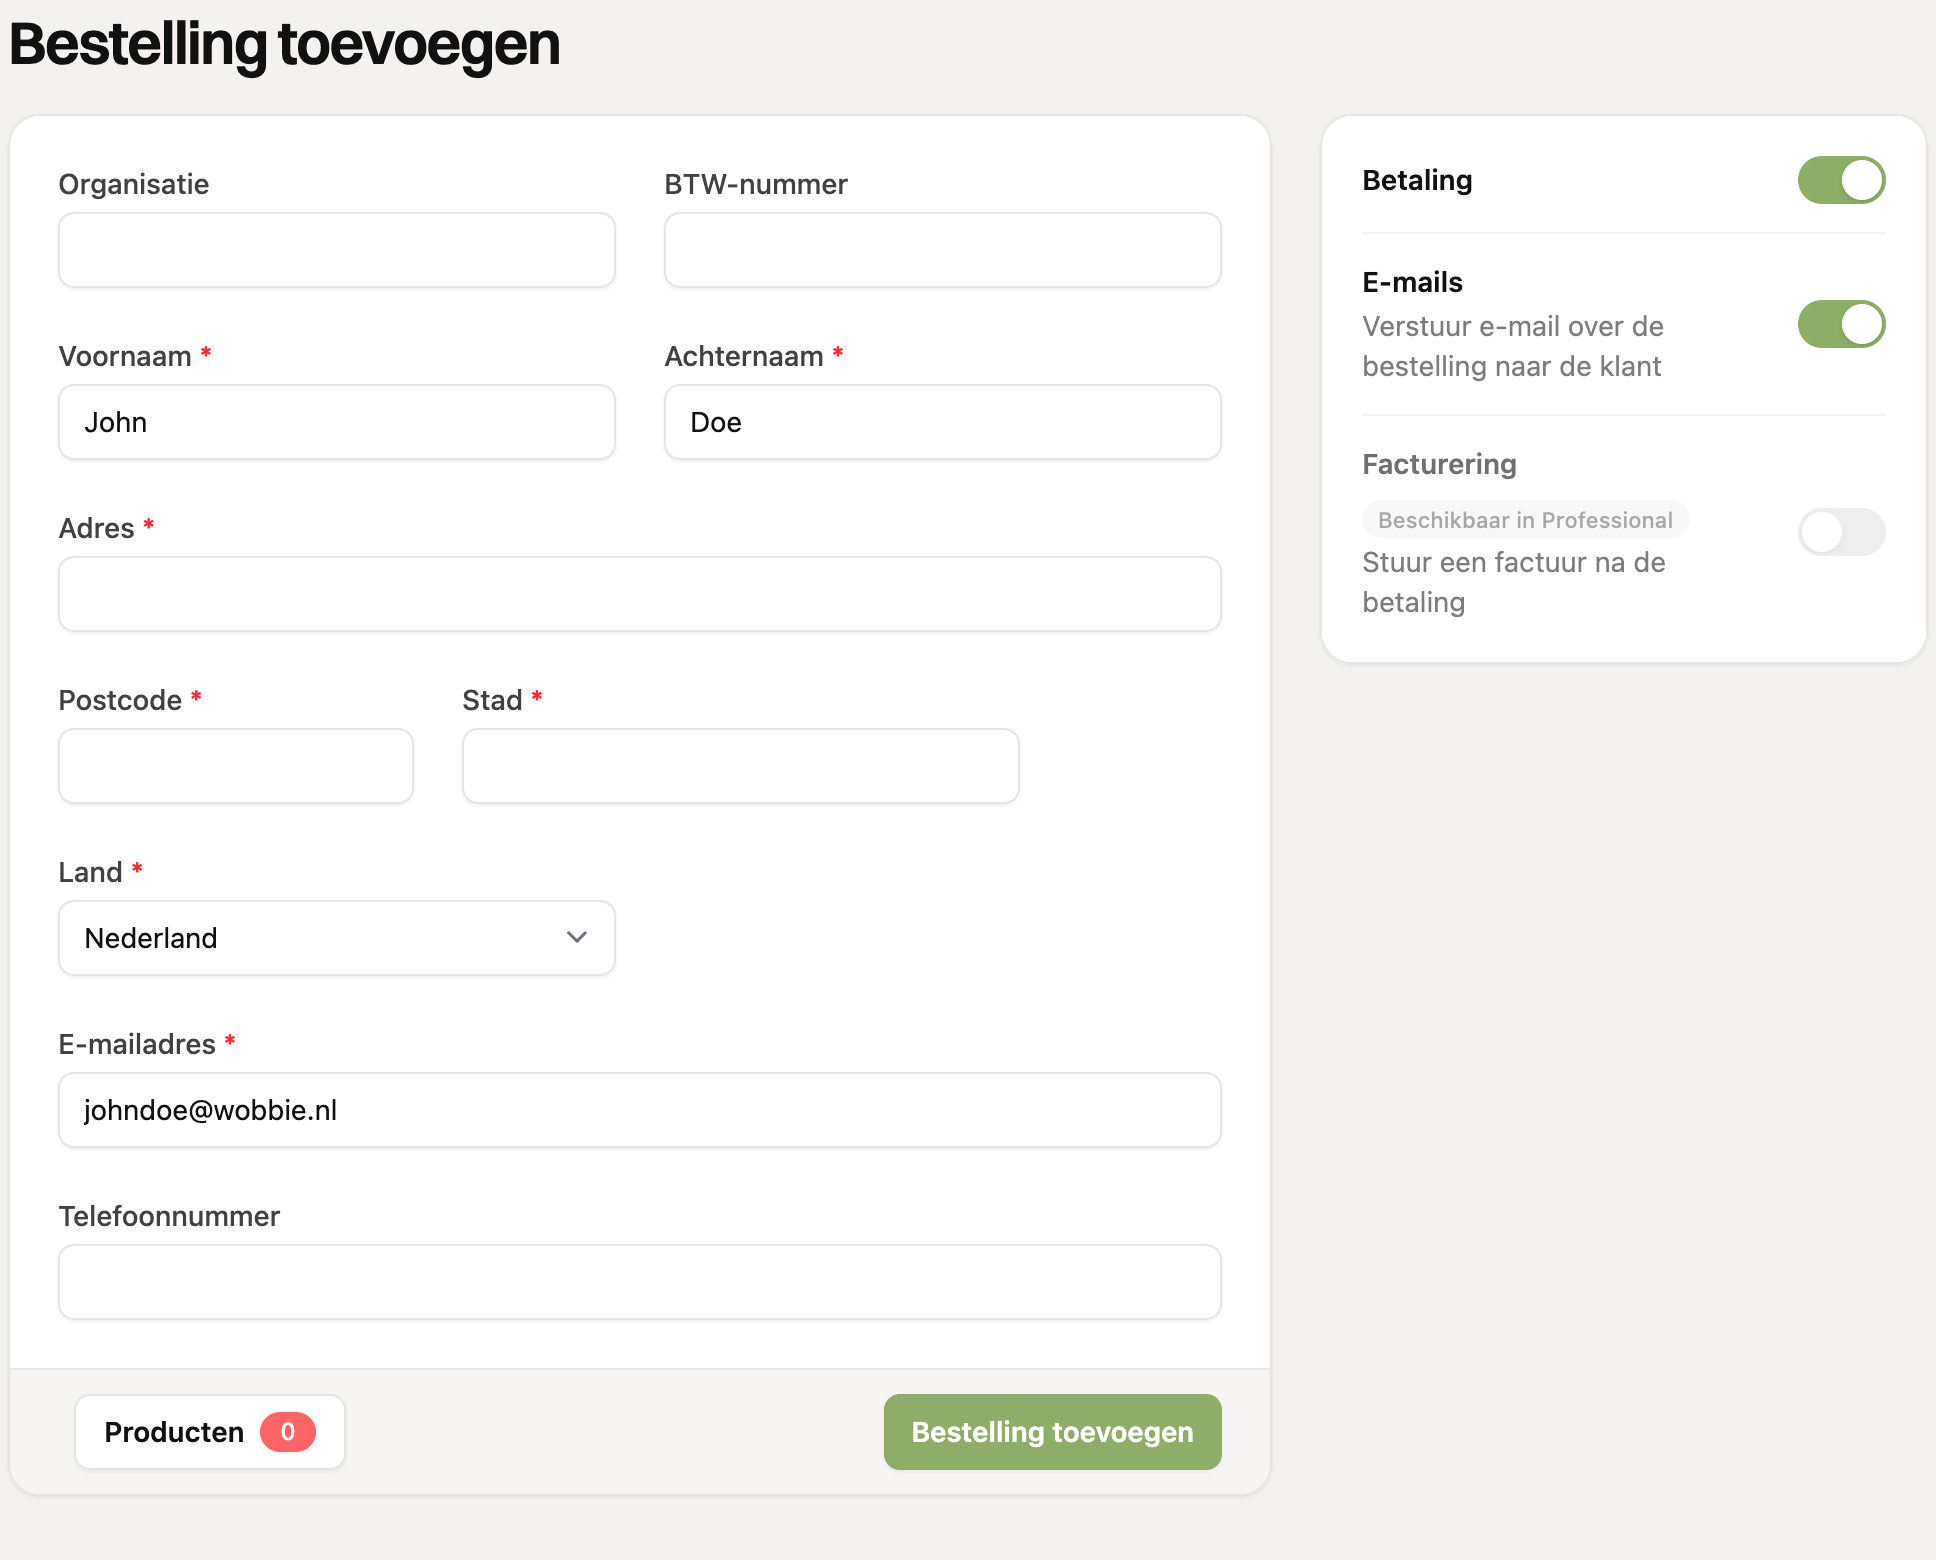
Task: Disable the E-mails switch
Action: pos(1841,324)
